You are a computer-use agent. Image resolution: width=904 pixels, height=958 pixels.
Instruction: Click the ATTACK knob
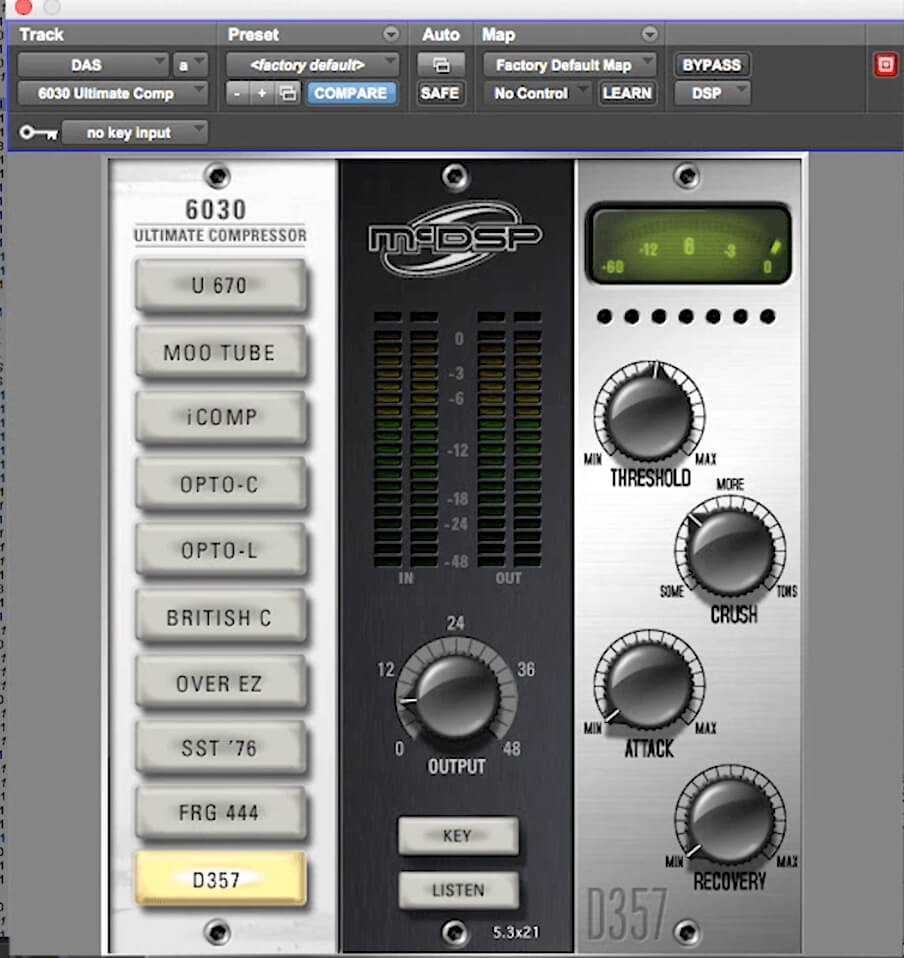pos(650,685)
